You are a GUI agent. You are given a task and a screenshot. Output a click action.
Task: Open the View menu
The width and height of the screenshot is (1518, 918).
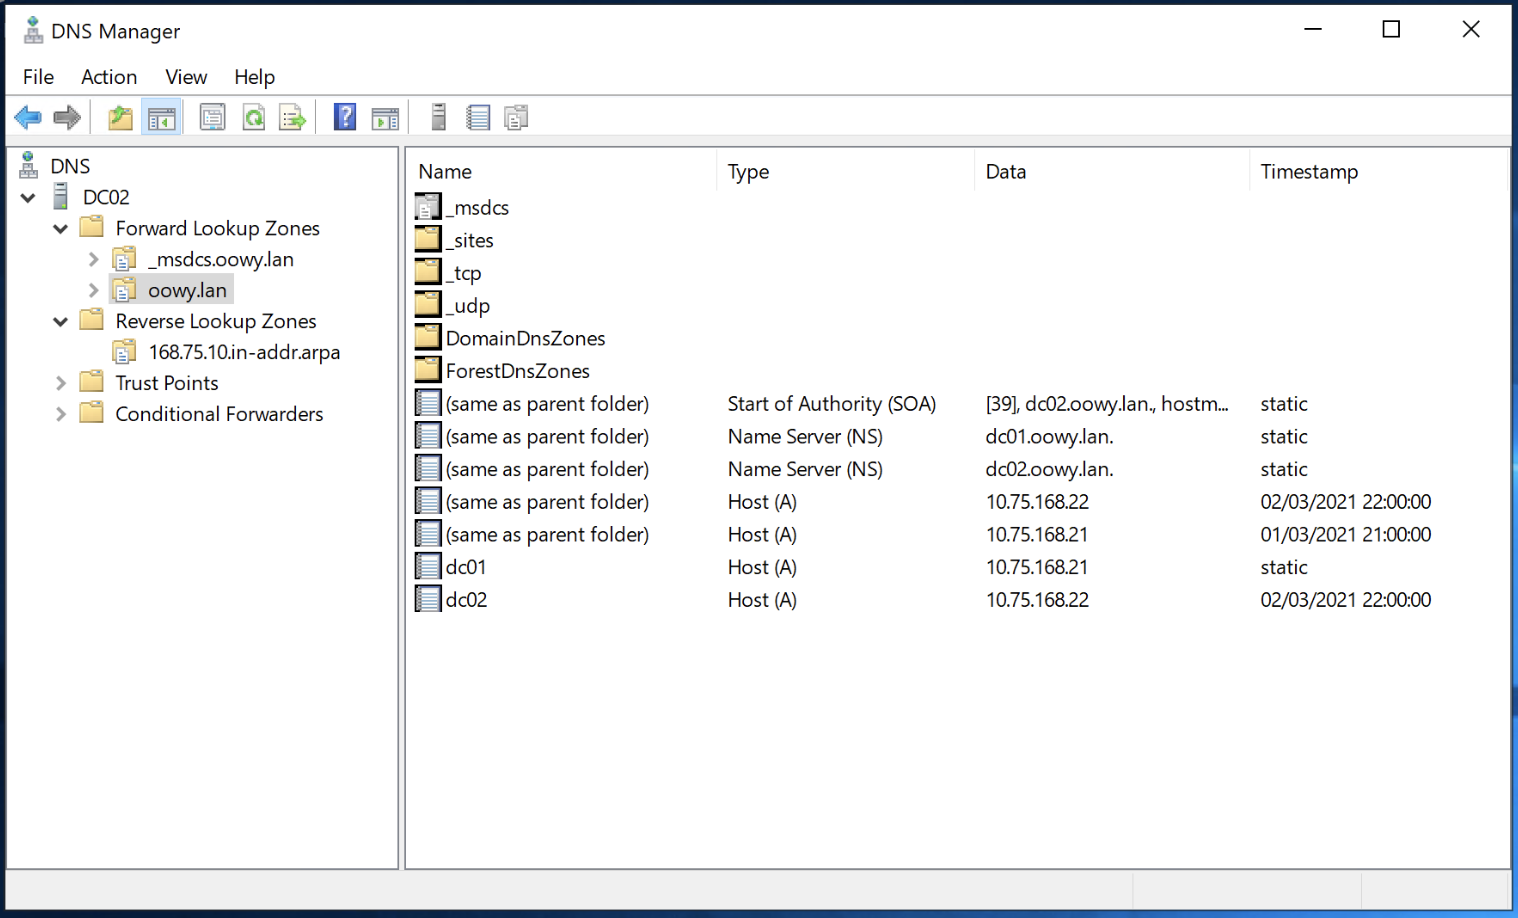[186, 77]
